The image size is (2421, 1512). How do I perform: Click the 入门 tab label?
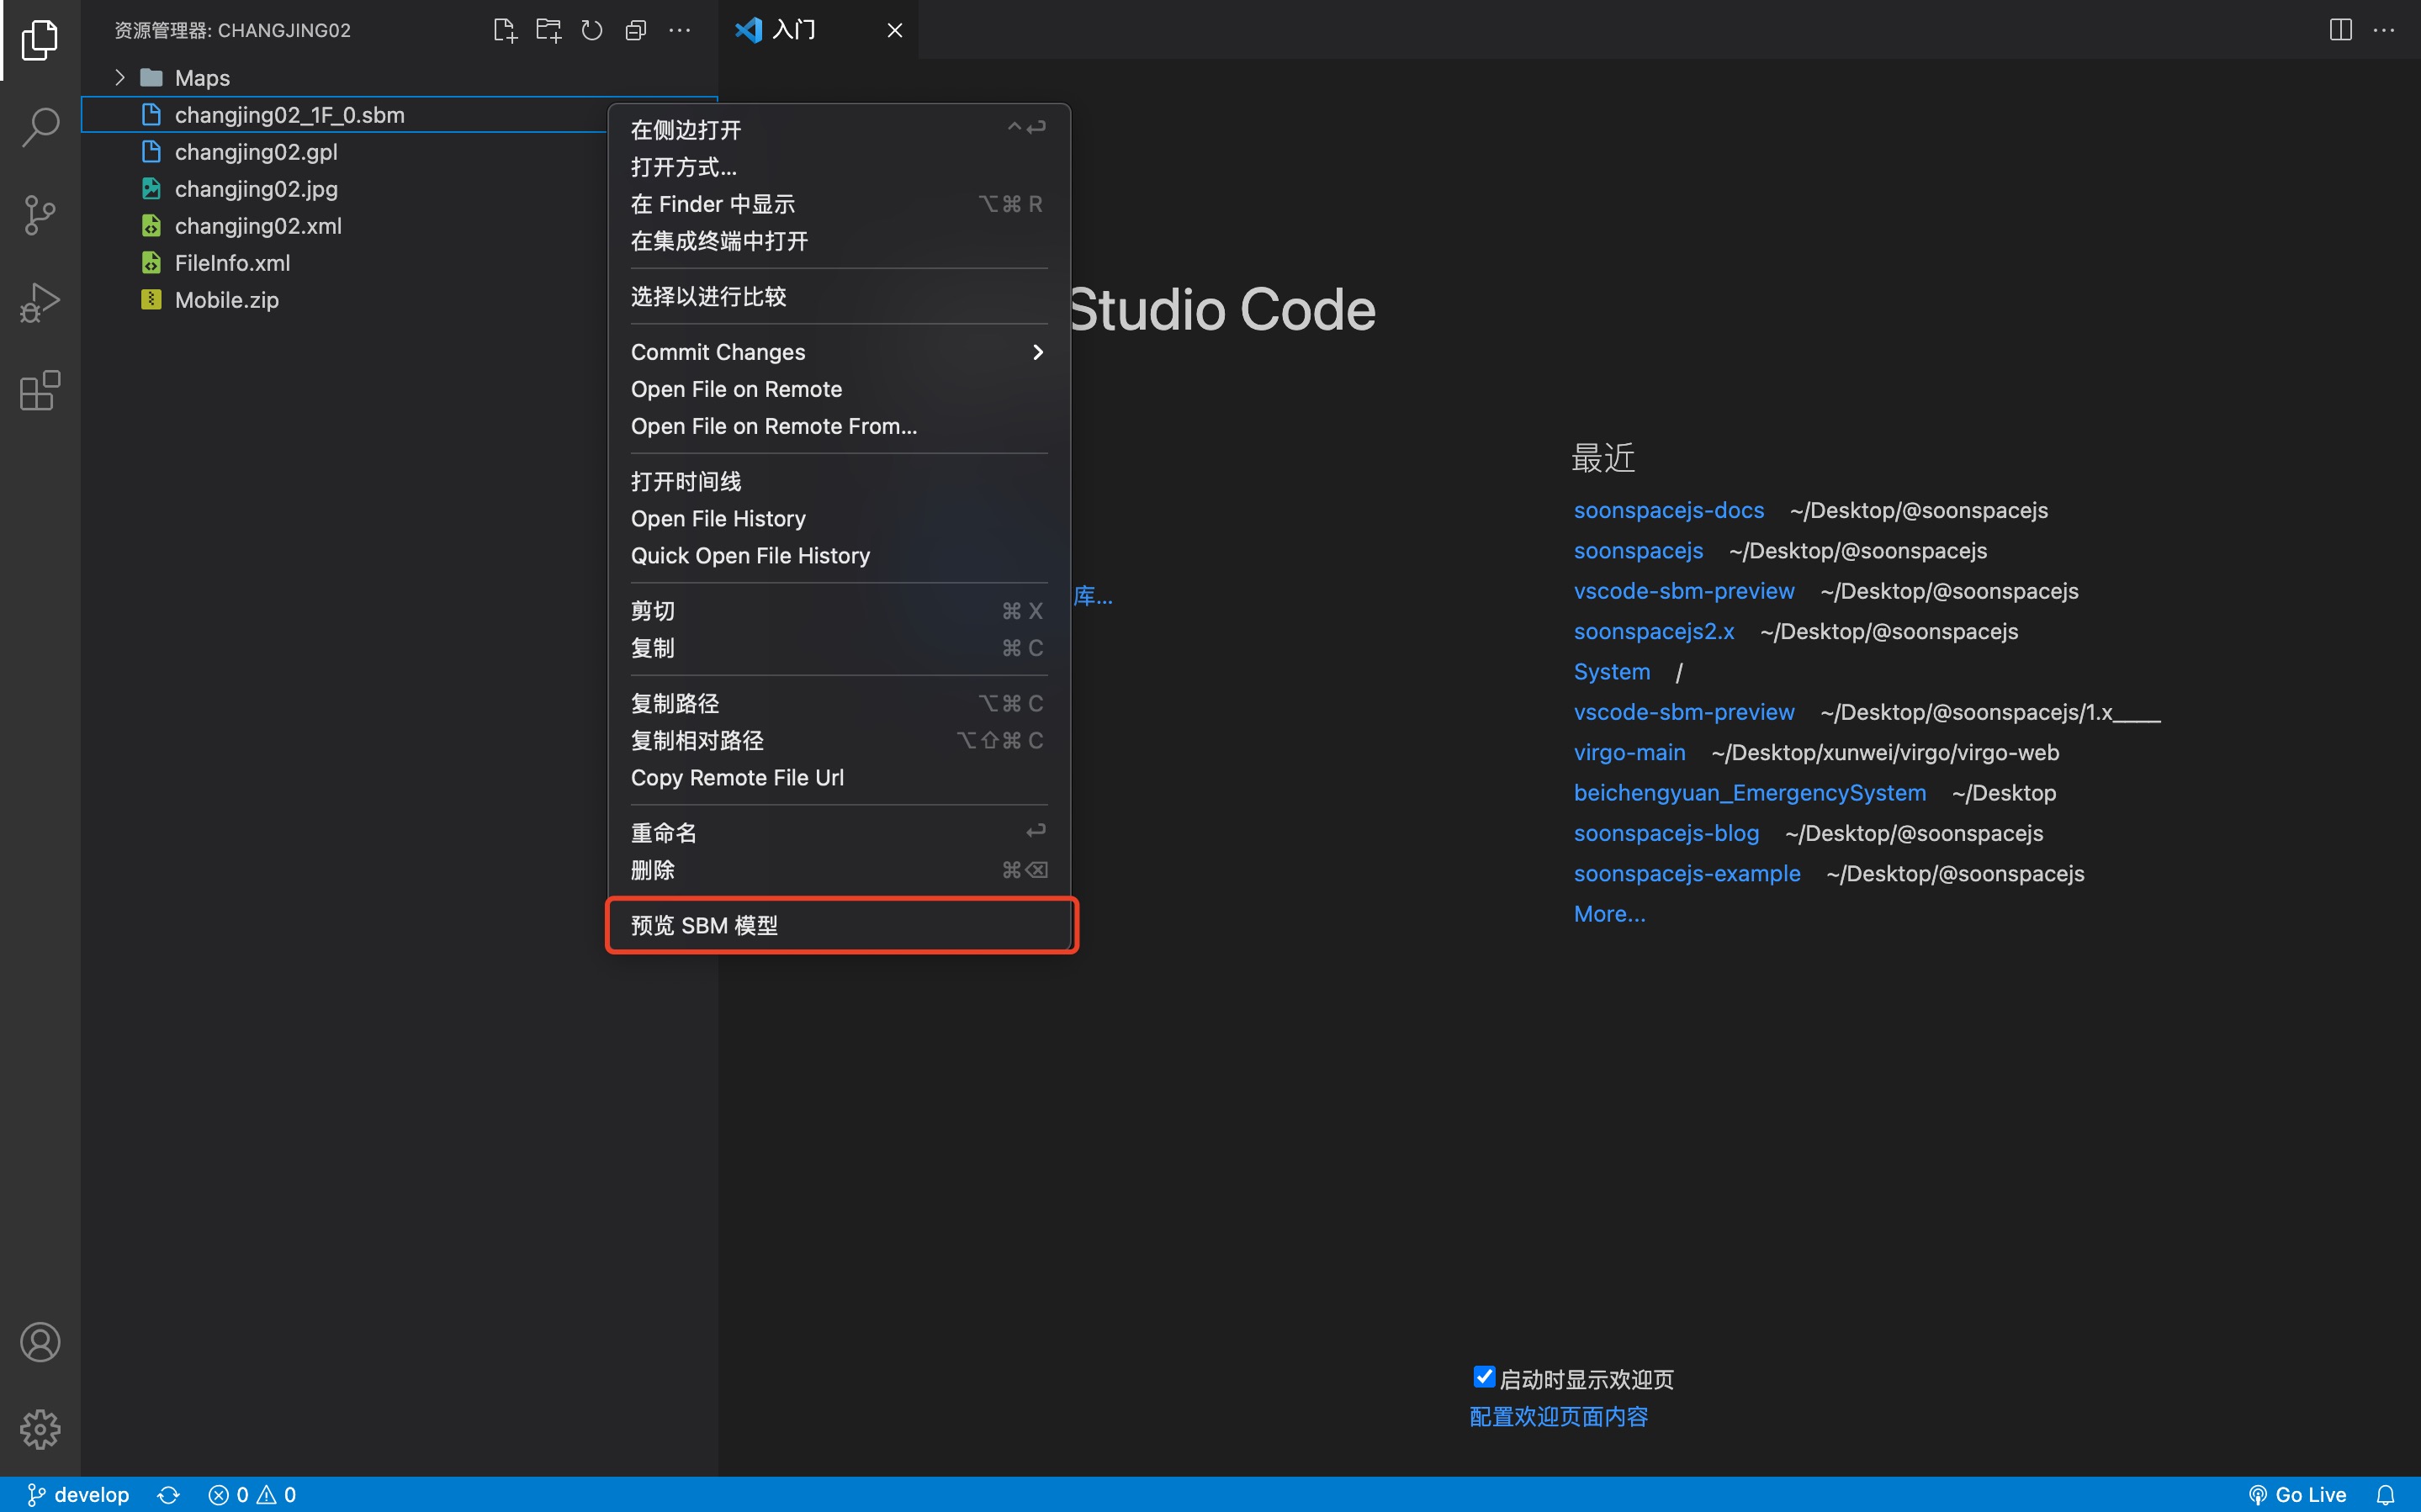click(794, 29)
